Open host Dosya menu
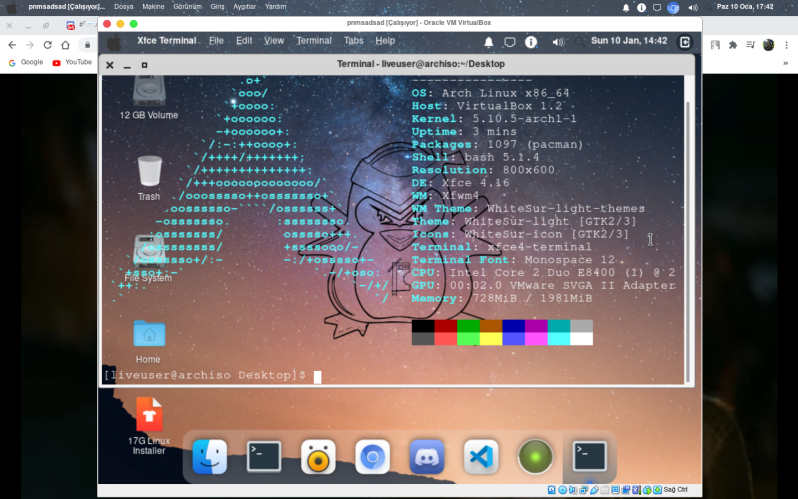 (x=124, y=7)
